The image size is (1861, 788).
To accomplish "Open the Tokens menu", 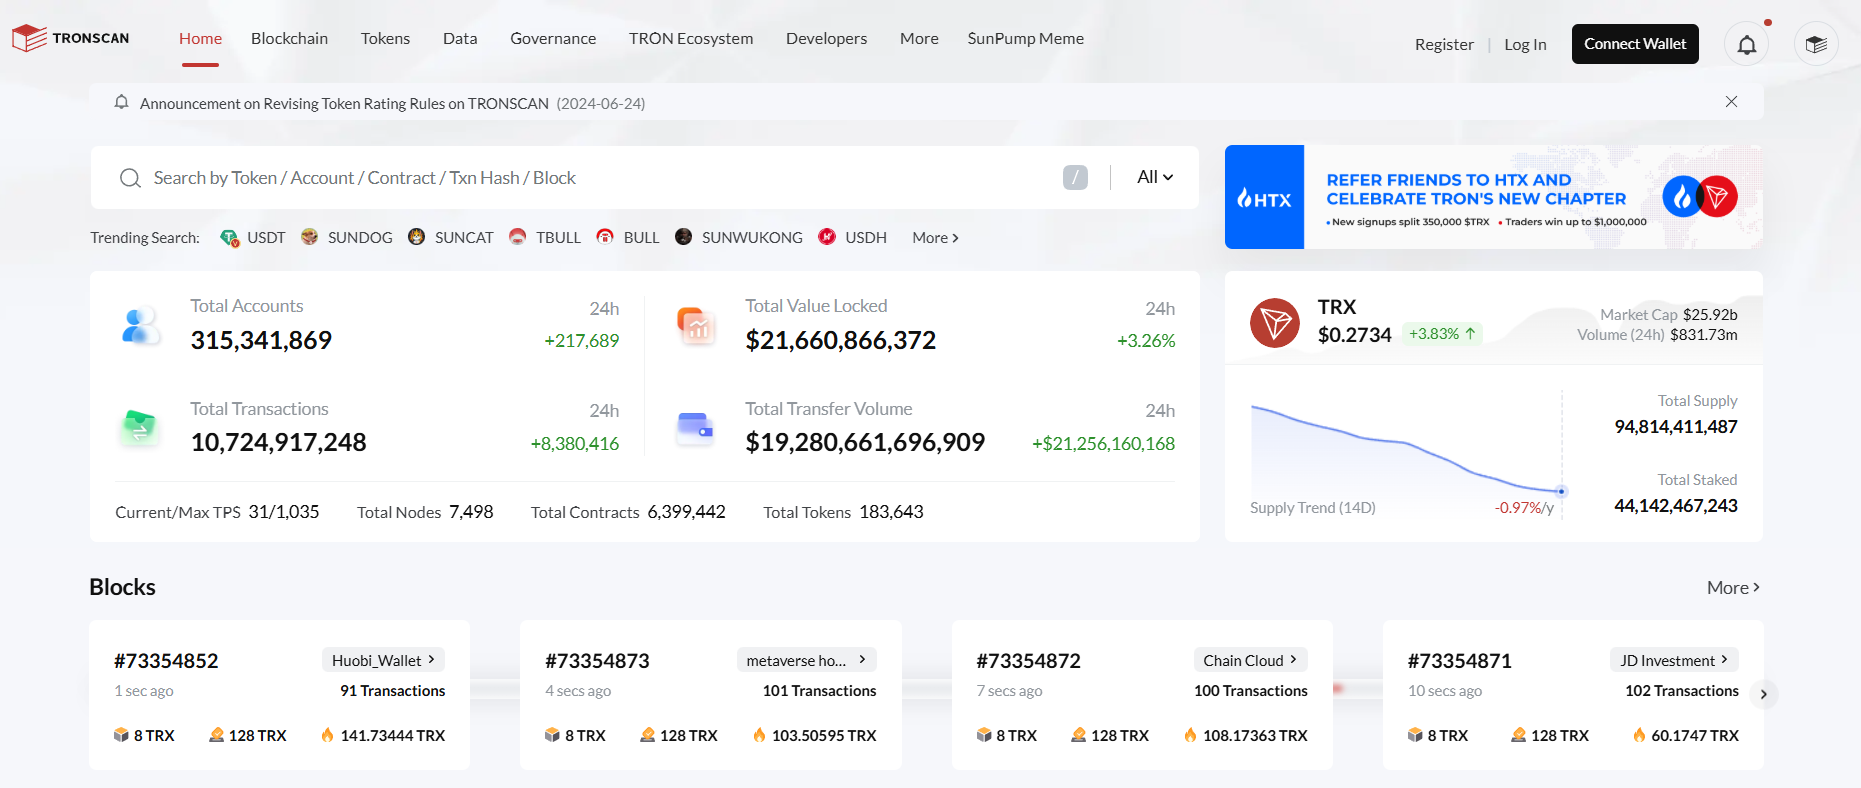I will (x=385, y=39).
